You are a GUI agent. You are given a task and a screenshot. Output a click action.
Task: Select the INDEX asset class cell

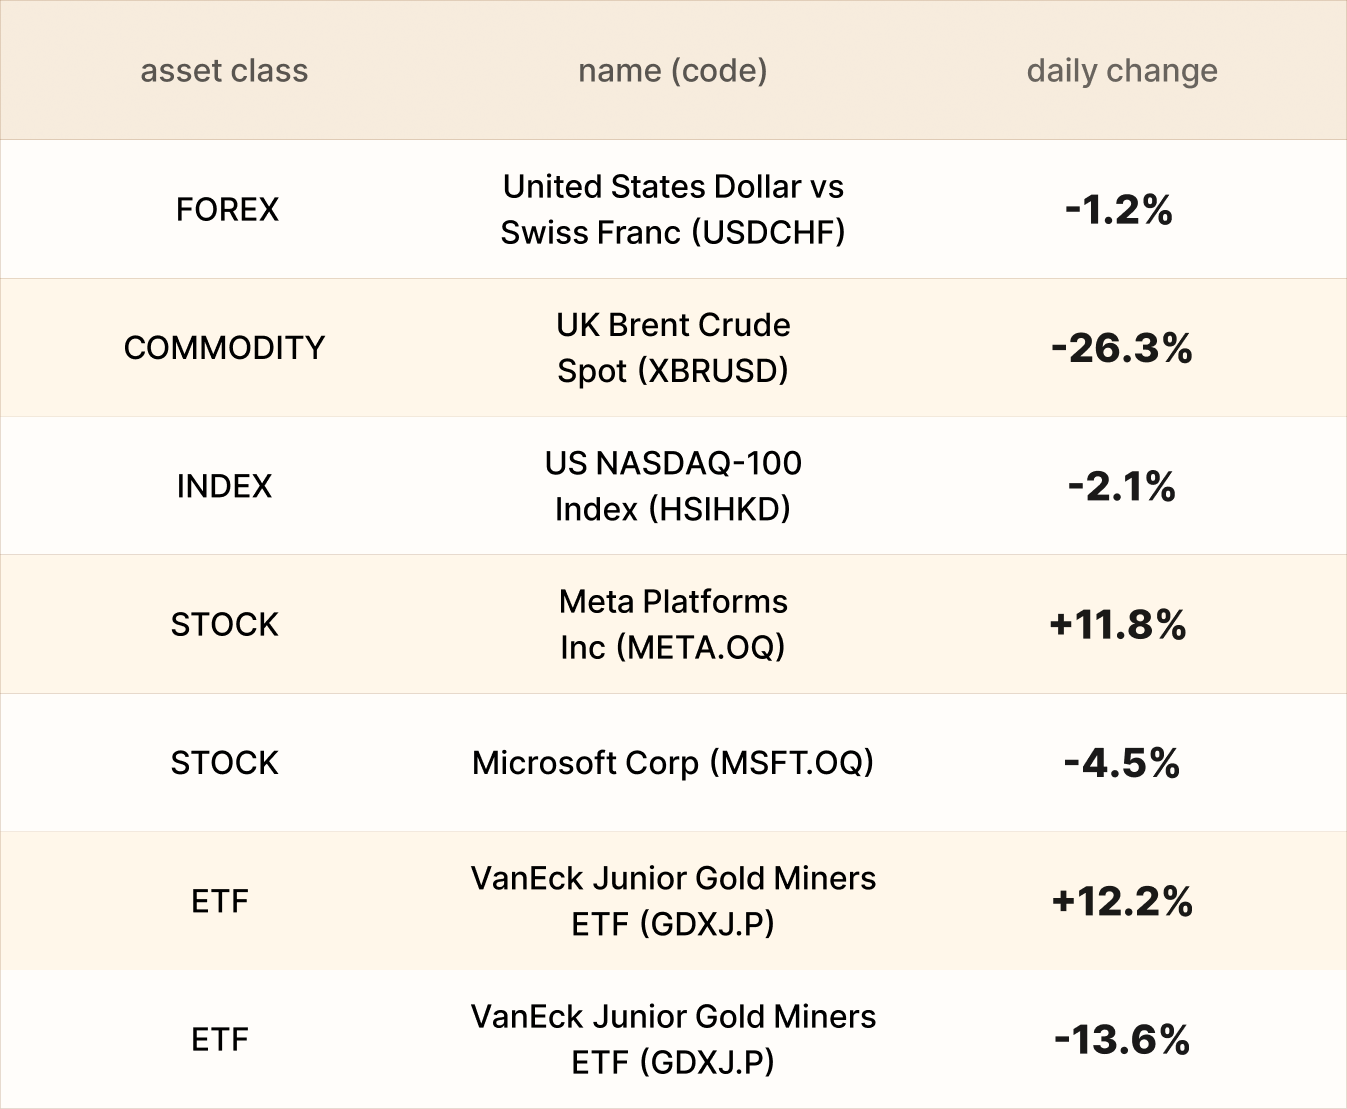pos(224,486)
